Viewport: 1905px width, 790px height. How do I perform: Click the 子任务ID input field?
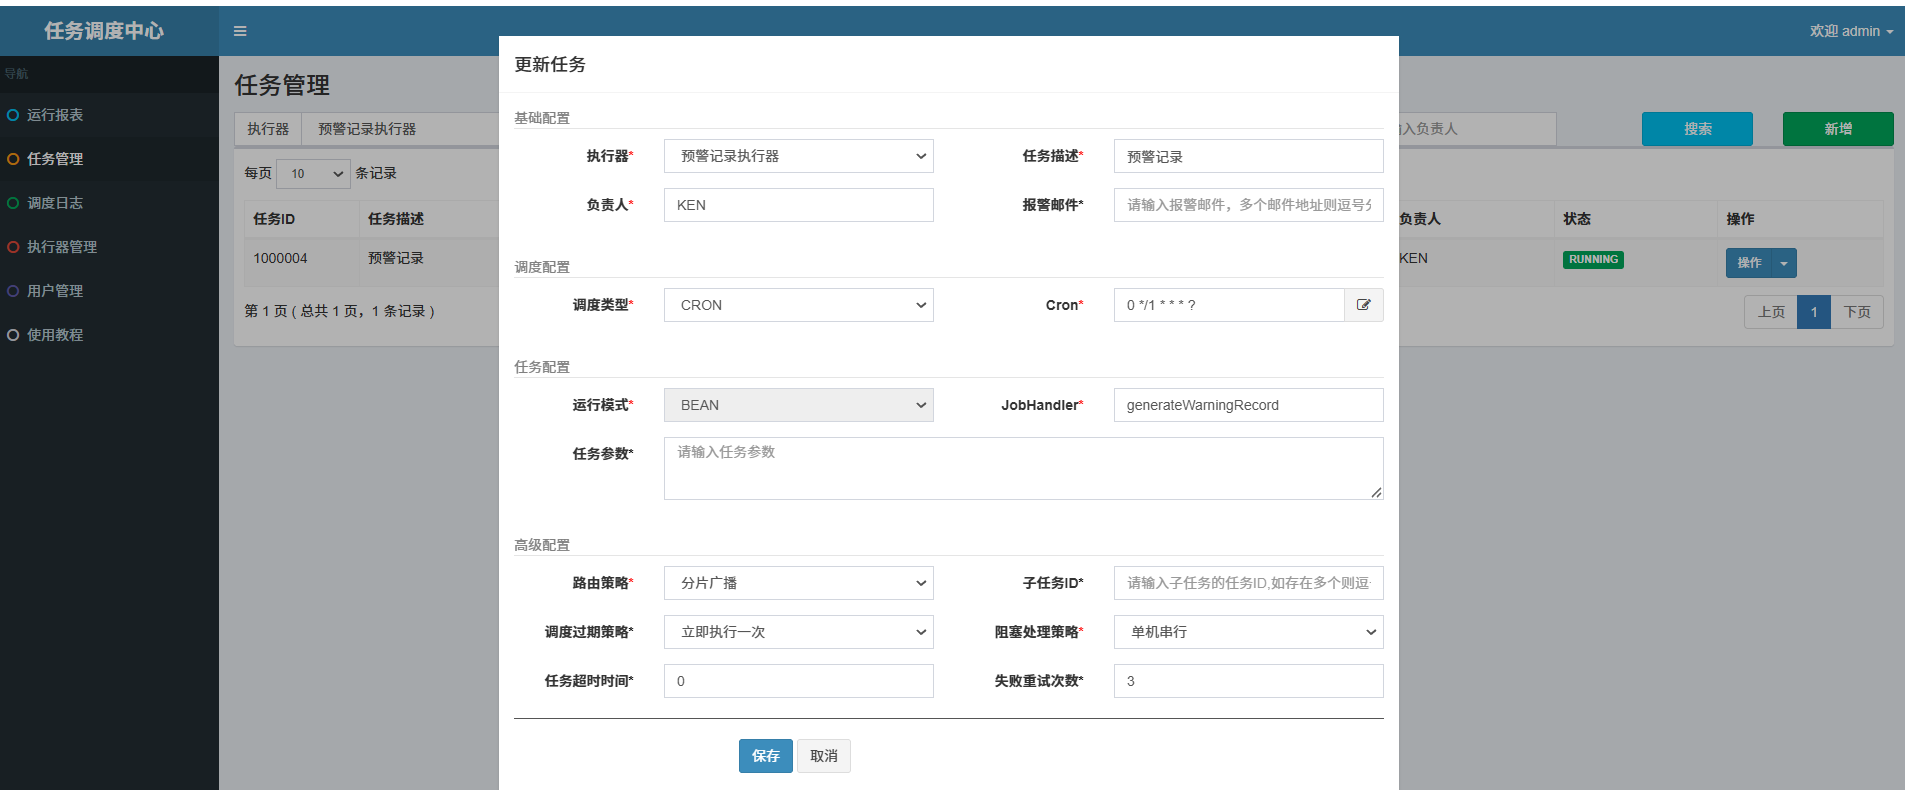tap(1249, 583)
